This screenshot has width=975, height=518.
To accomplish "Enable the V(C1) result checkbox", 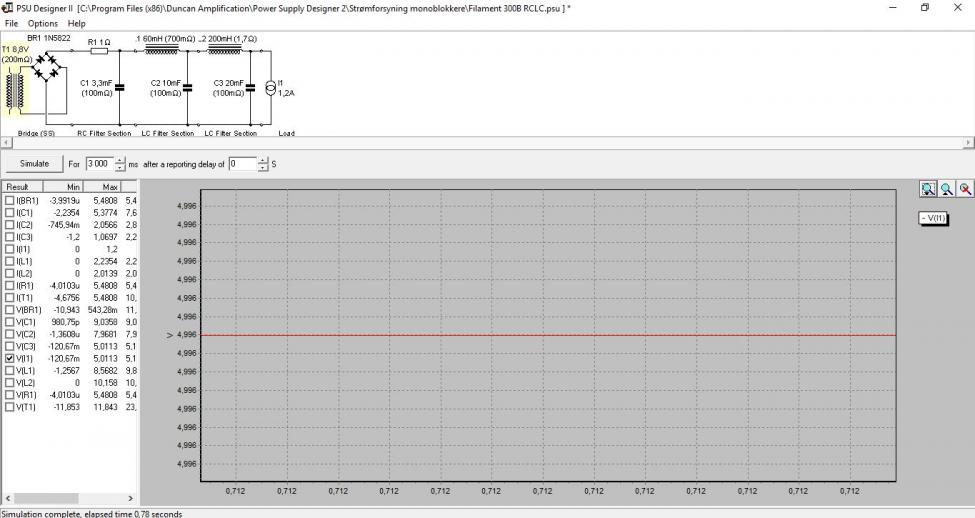I will [x=9, y=322].
